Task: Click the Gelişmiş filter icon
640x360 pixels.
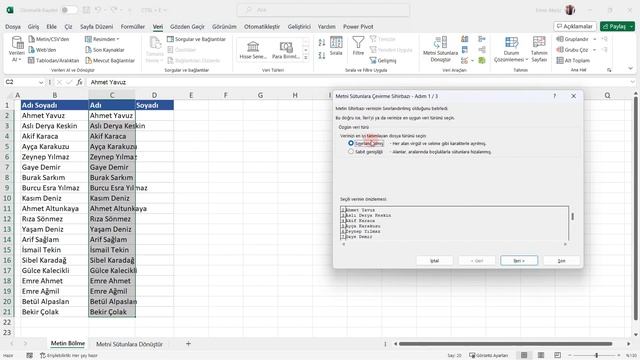Action: [x=373, y=60]
